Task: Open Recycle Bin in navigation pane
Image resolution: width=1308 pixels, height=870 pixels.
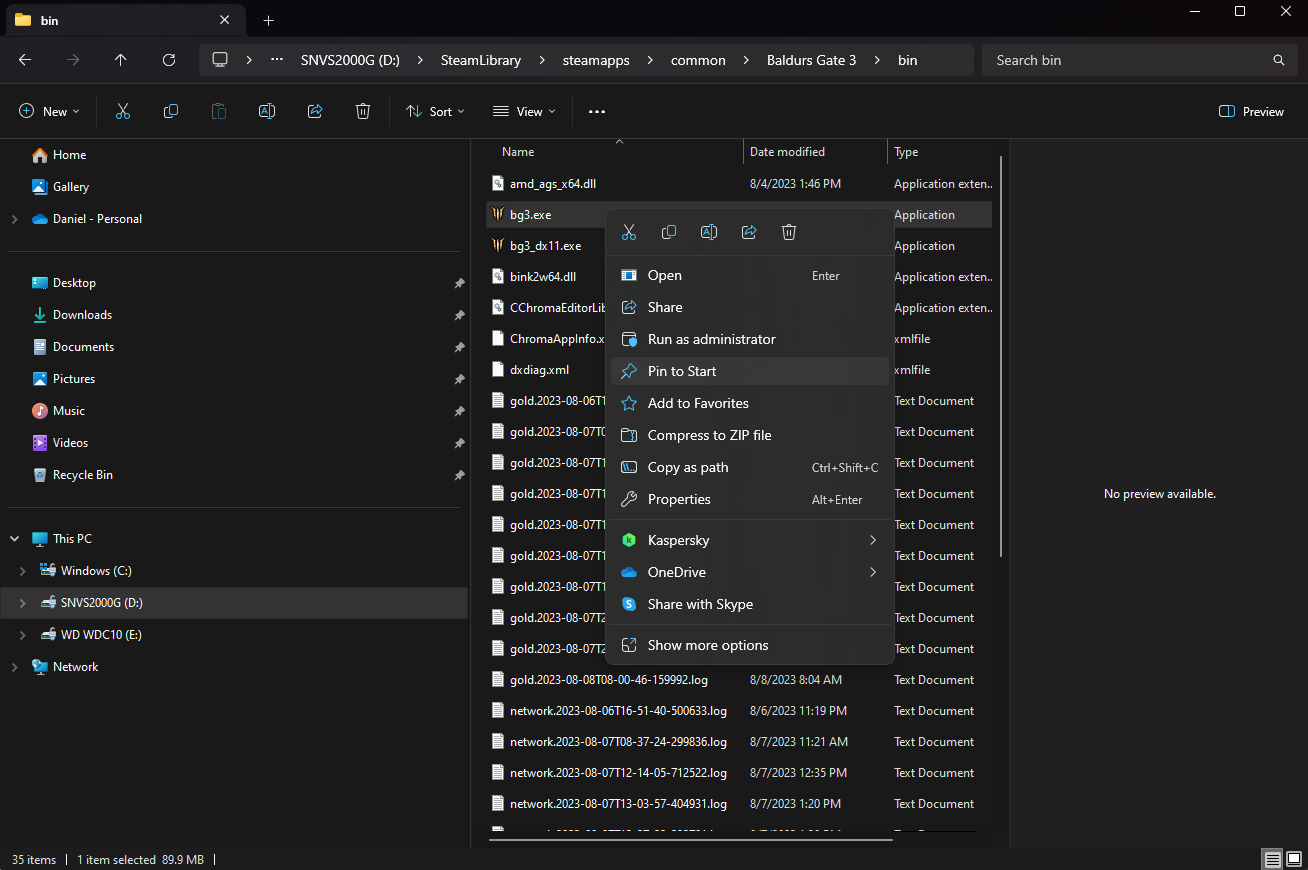Action: (82, 475)
